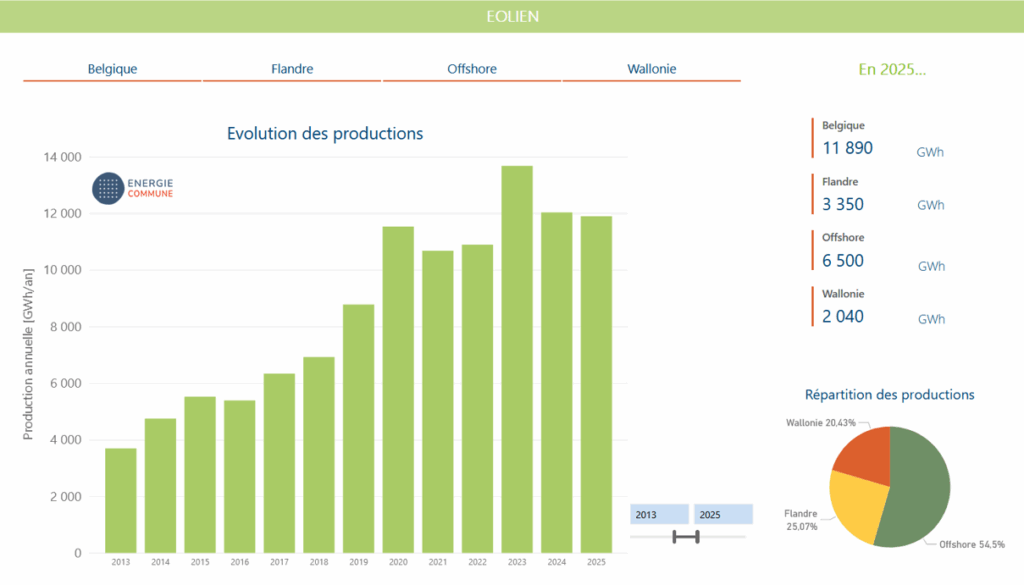This screenshot has width=1024, height=585.
Task: Open the Offshore tab
Action: coord(472,69)
